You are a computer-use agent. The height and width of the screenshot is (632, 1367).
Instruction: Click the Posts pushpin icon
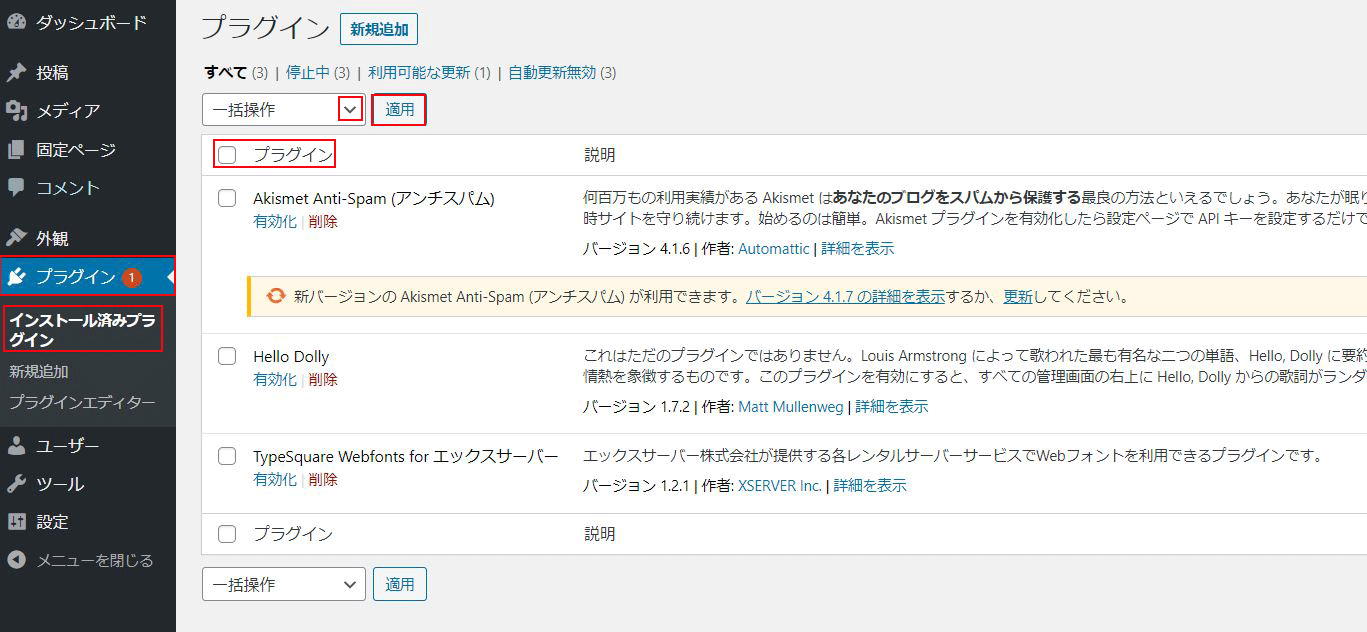[16, 73]
